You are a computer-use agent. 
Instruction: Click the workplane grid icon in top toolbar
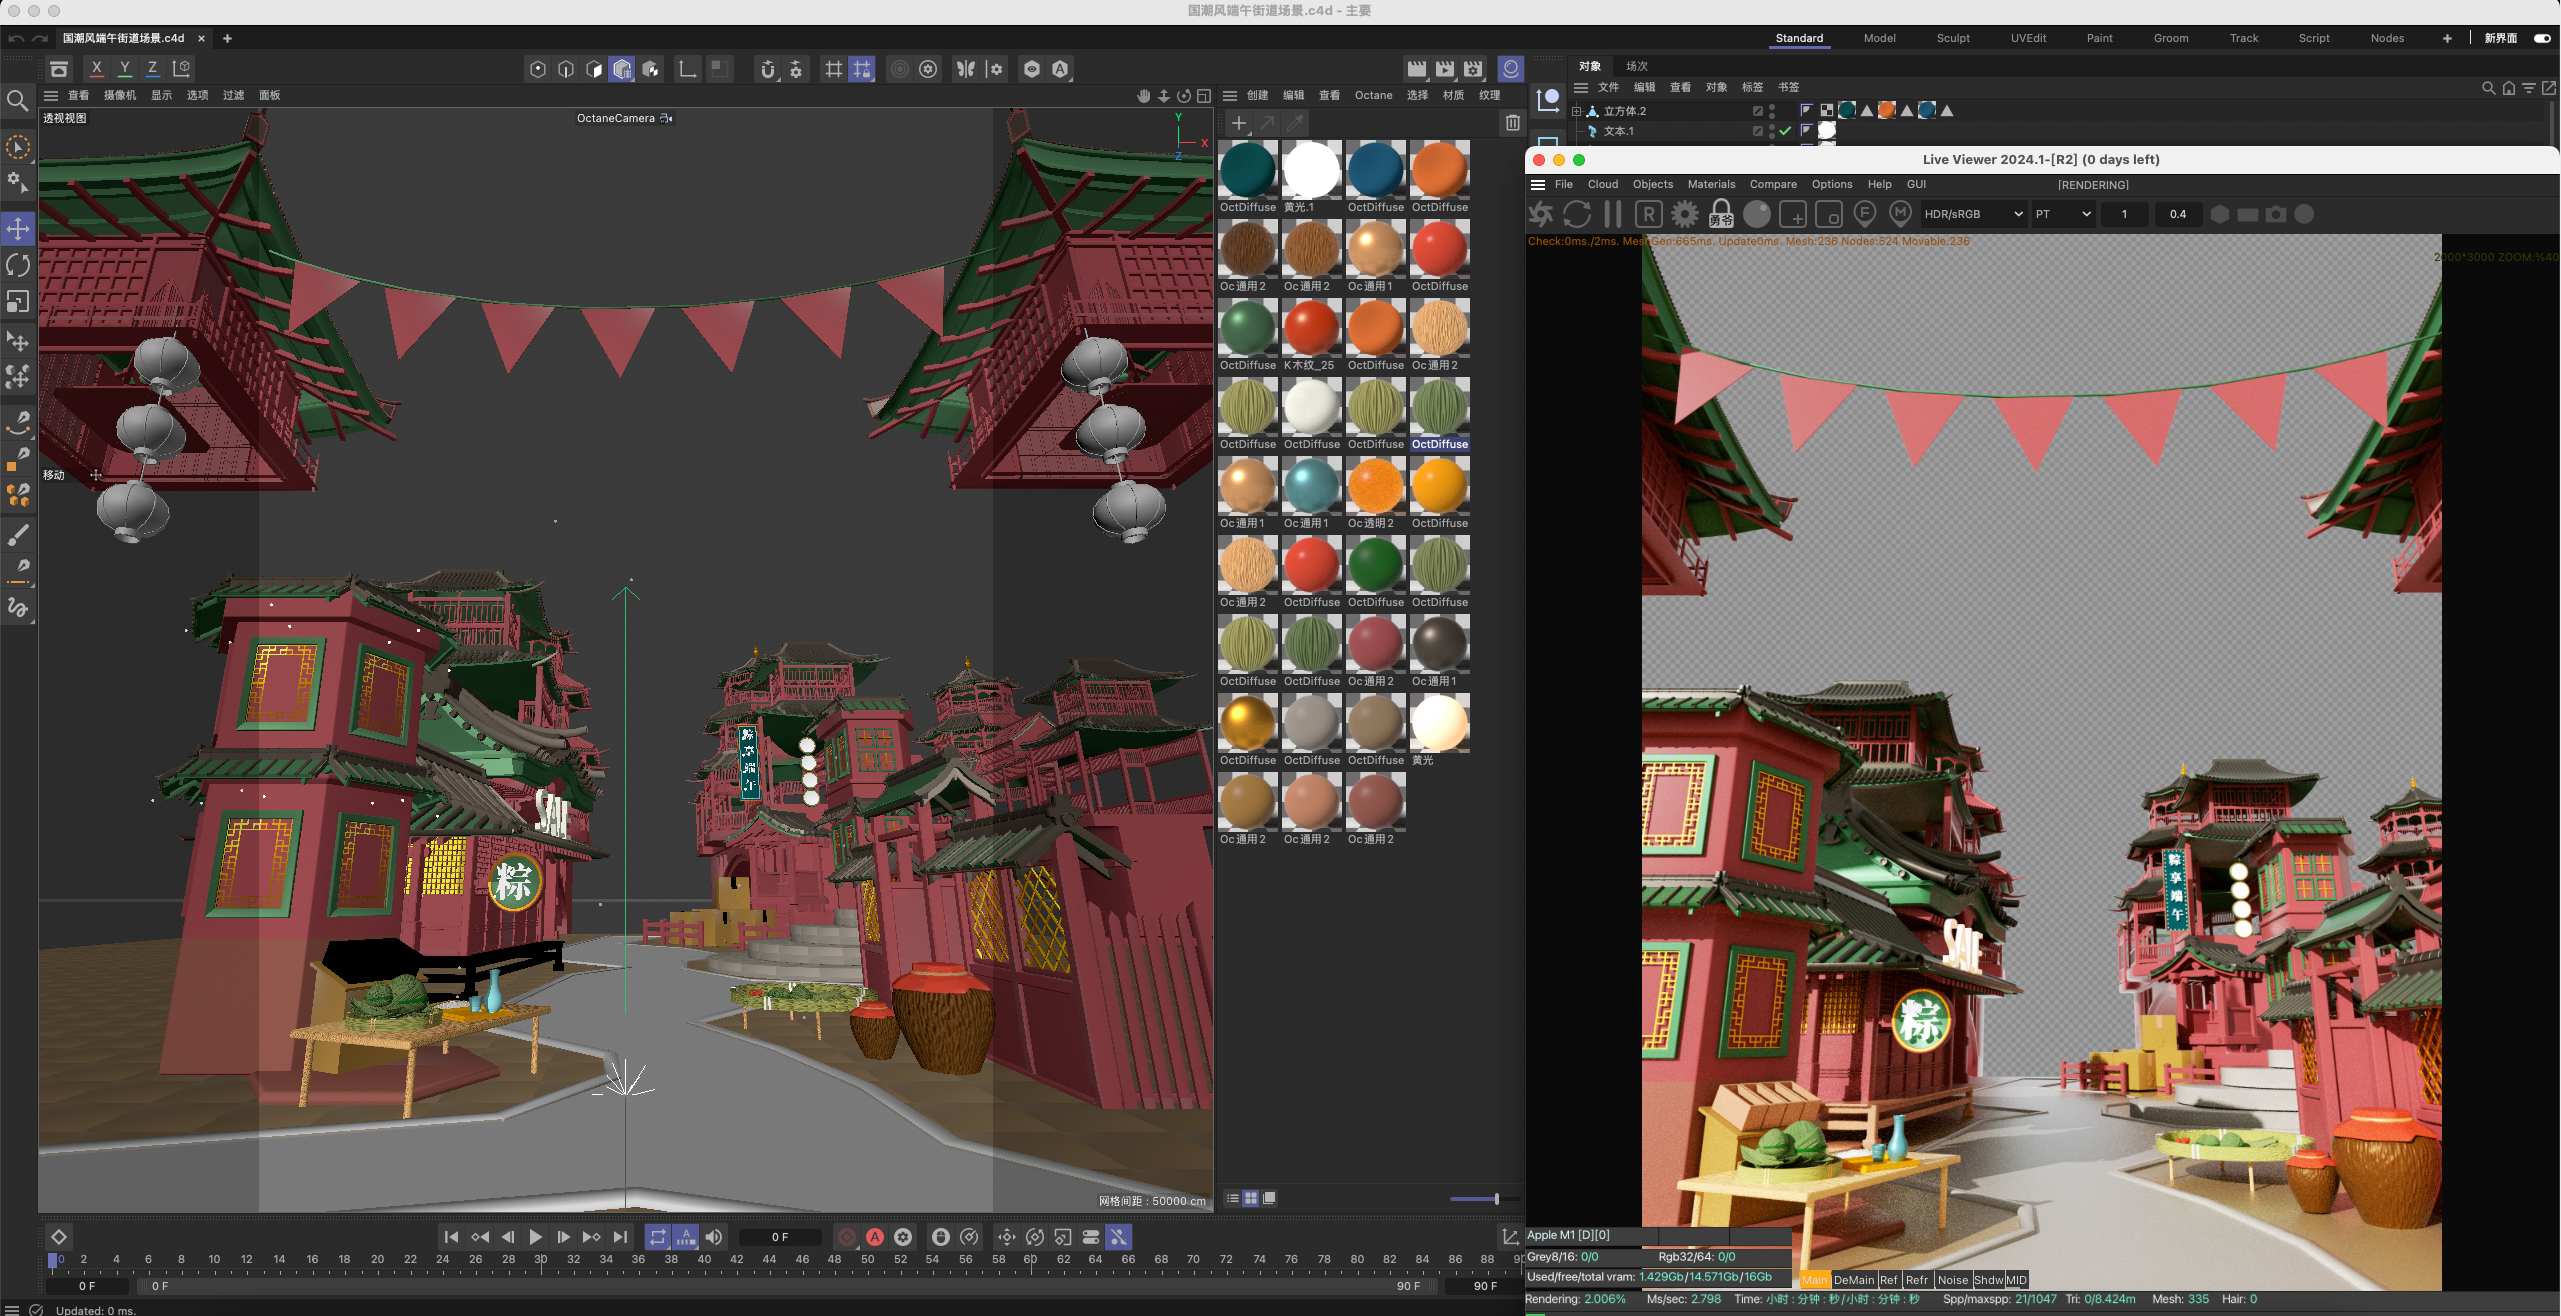[x=833, y=69]
